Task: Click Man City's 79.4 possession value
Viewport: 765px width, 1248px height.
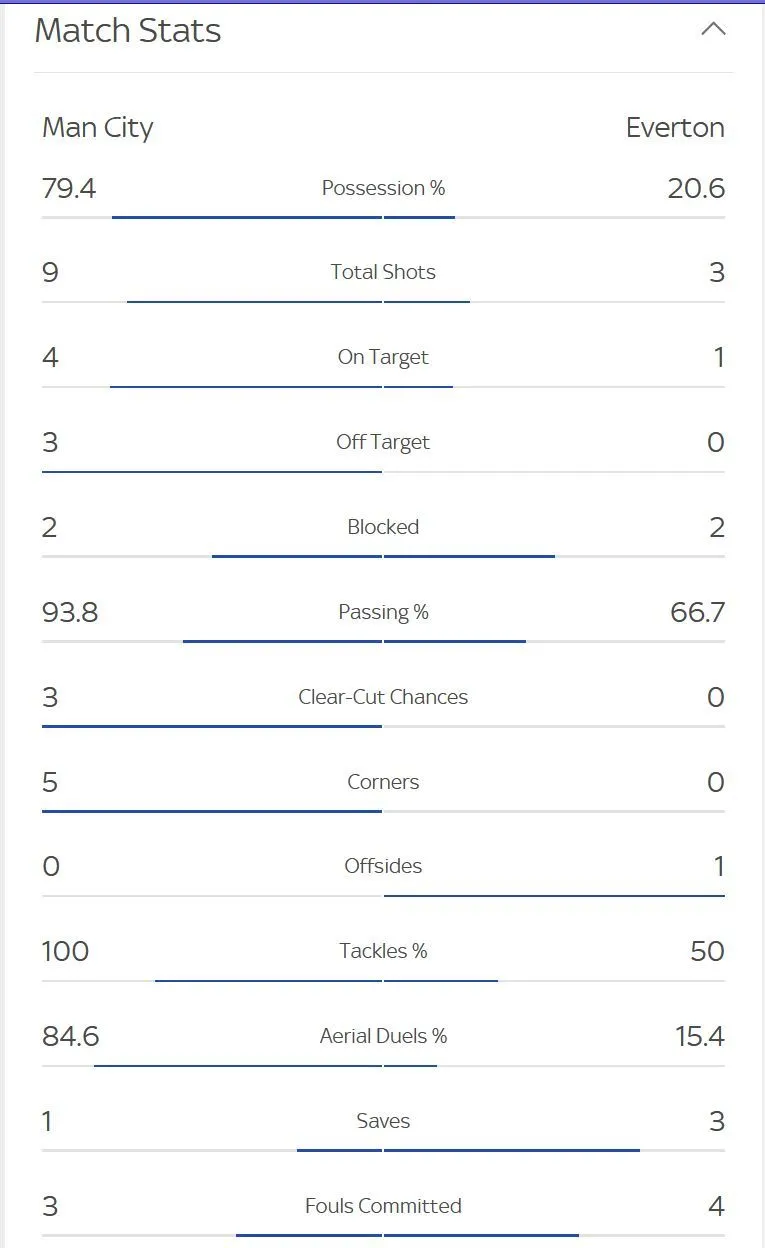Action: click(x=69, y=188)
